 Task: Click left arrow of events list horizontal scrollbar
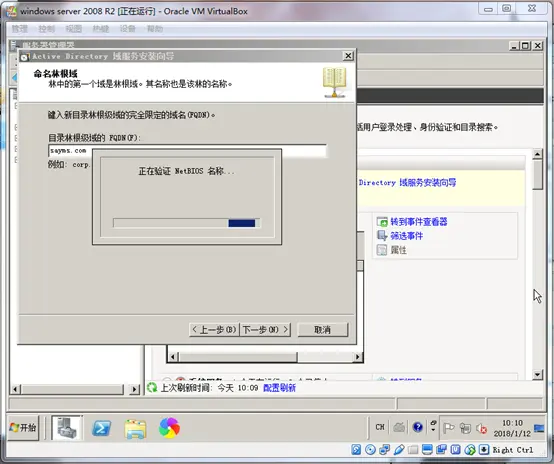pos(173,357)
